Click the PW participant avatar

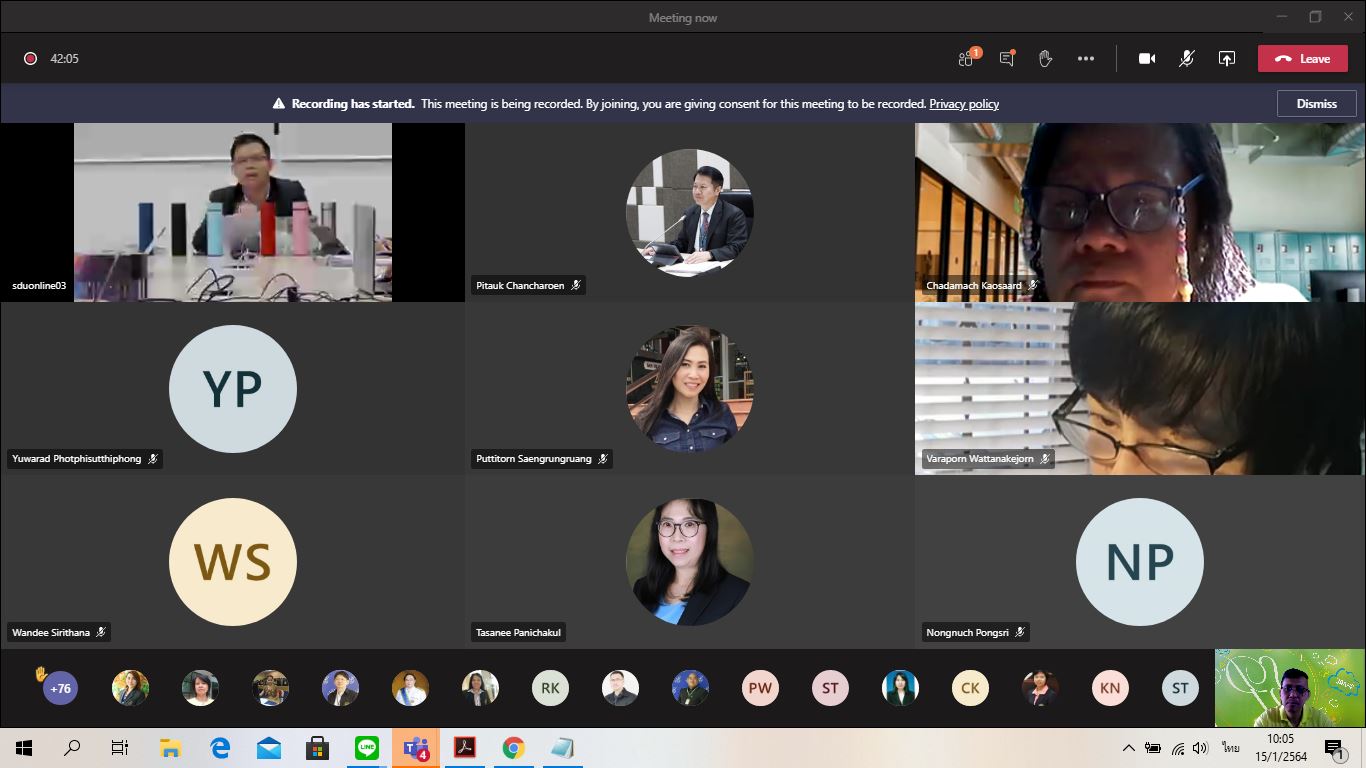[x=760, y=688]
